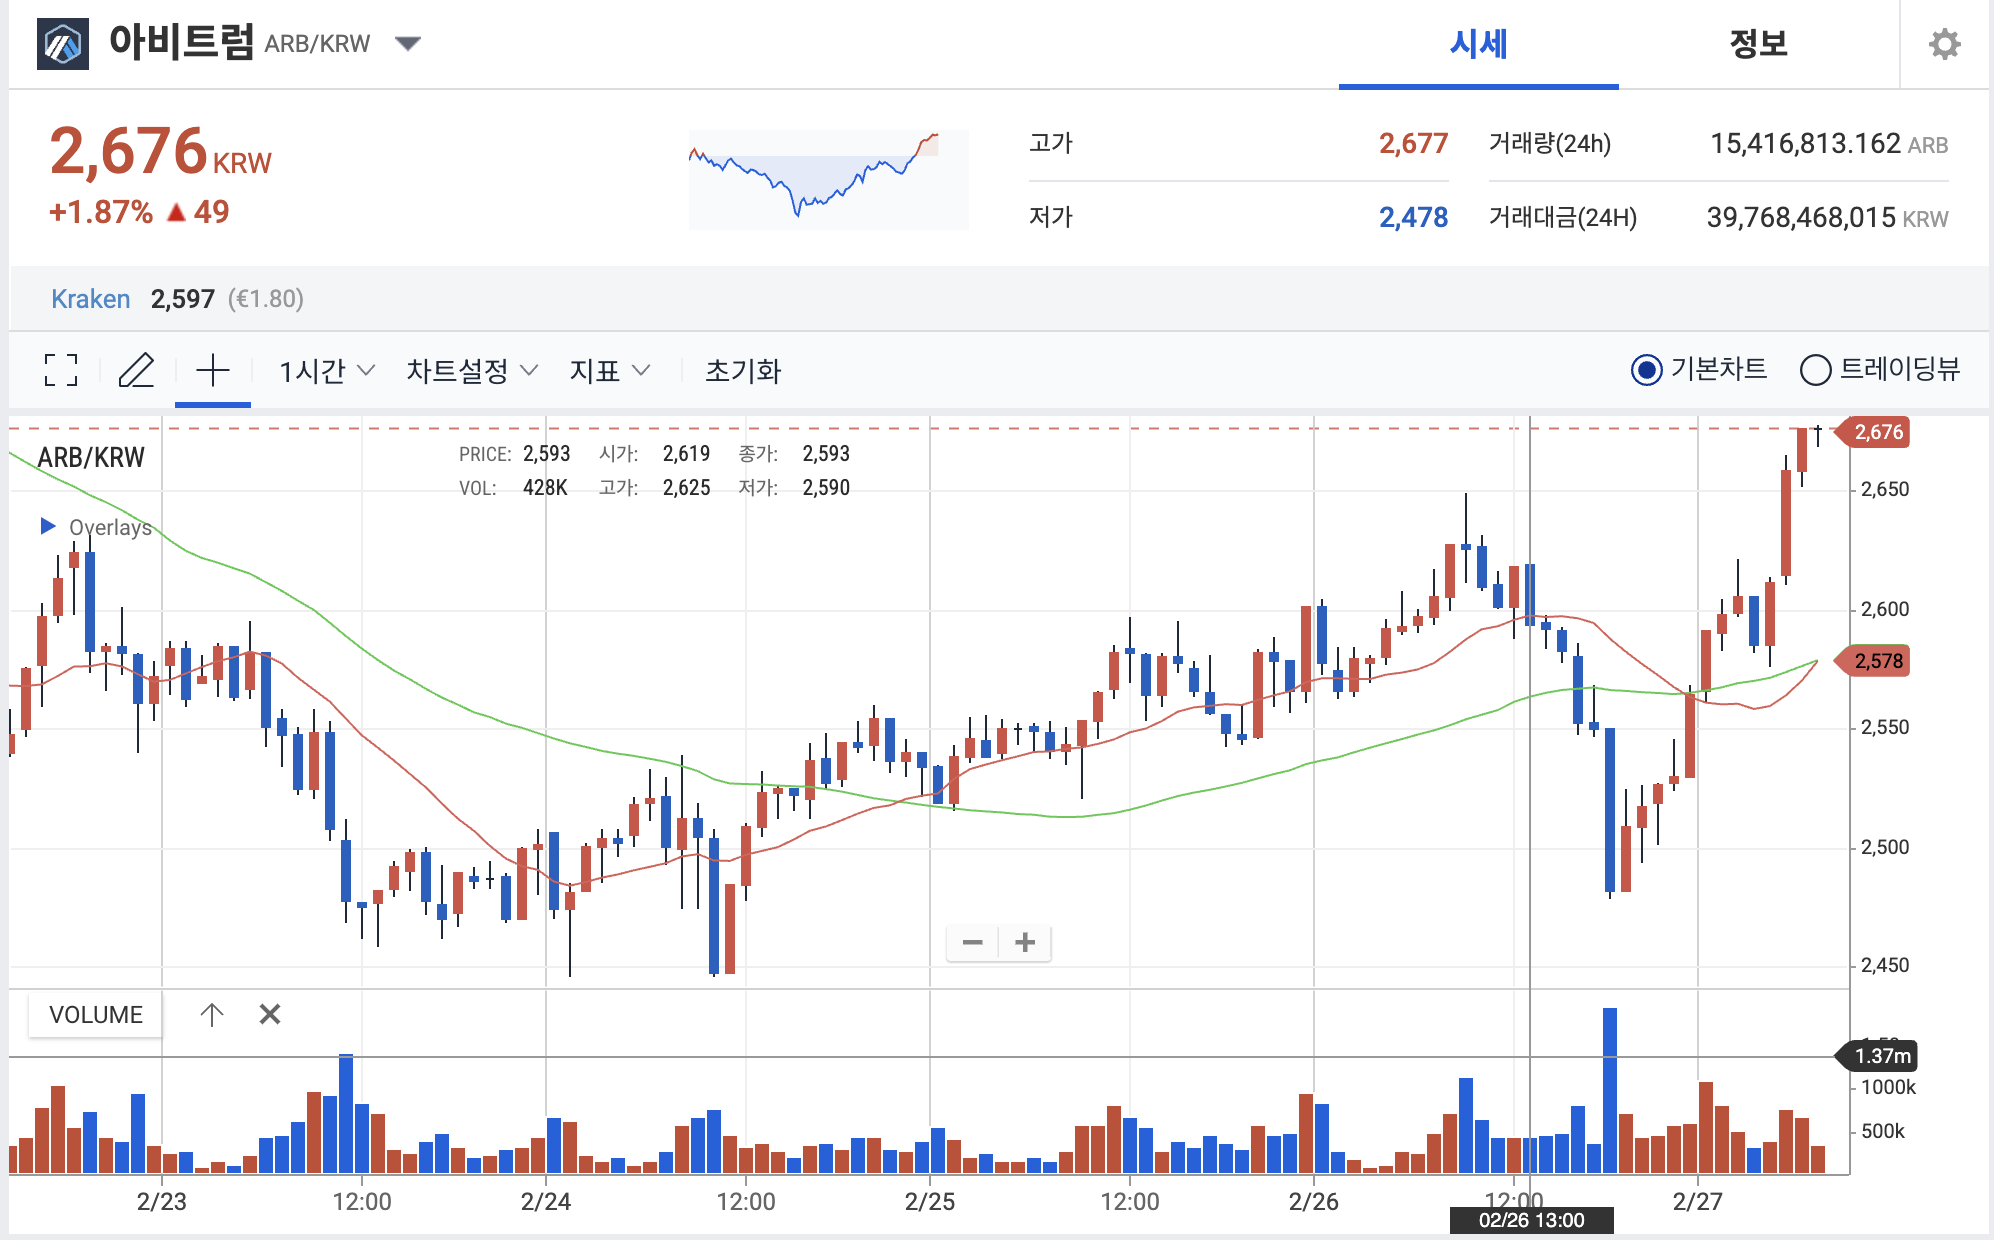Viewport: 1994px width, 1240px height.
Task: Click the fullscreen chart icon
Action: point(61,370)
